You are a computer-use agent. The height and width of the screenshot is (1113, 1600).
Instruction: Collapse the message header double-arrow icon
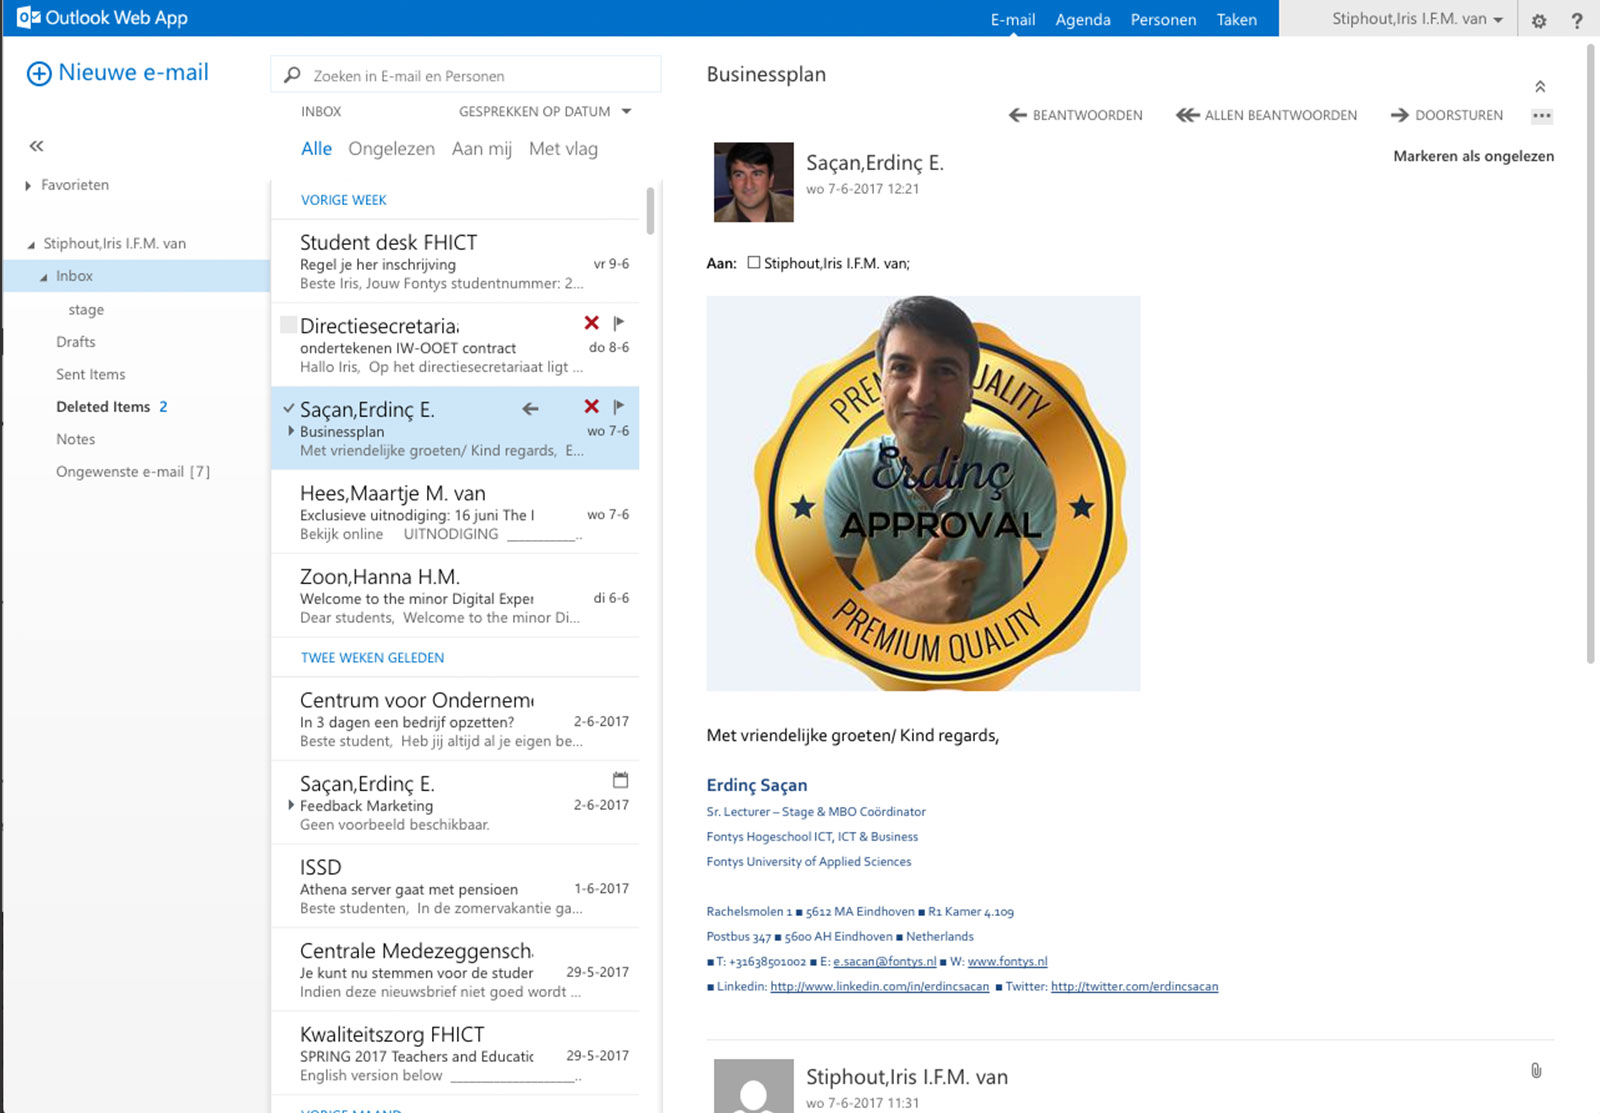pos(1540,87)
